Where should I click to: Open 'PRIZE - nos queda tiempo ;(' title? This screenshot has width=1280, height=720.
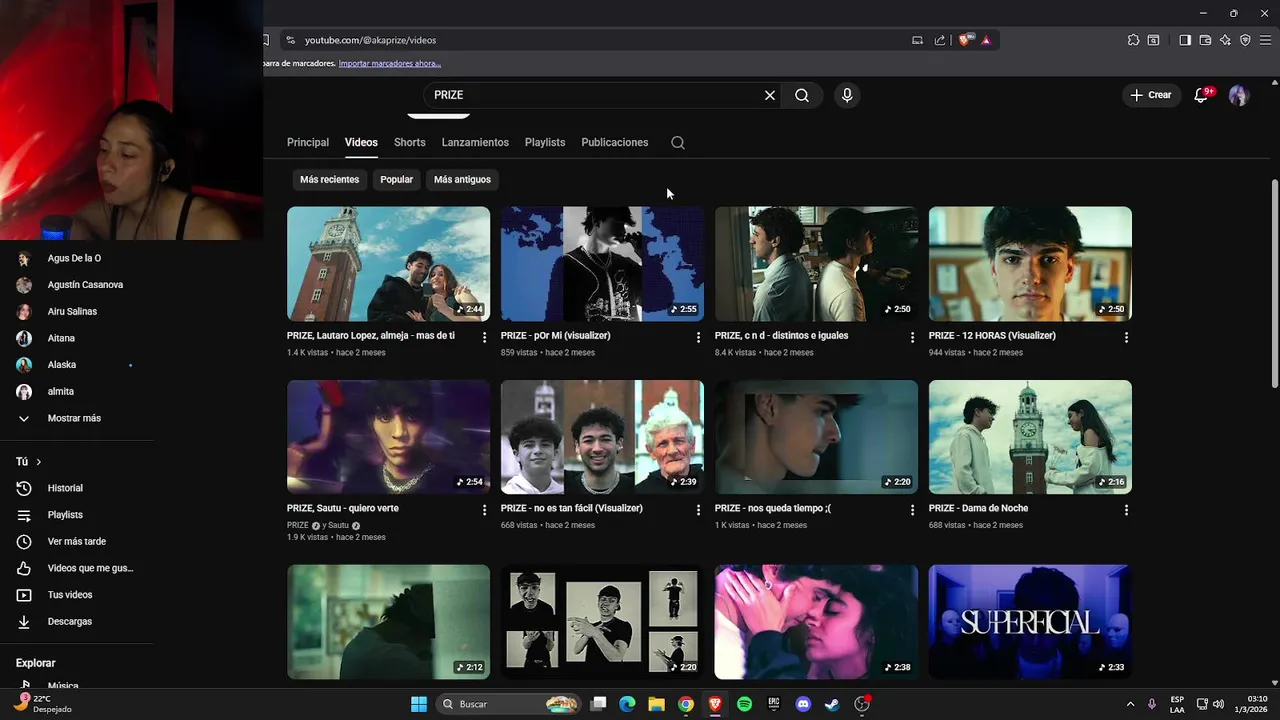click(773, 508)
